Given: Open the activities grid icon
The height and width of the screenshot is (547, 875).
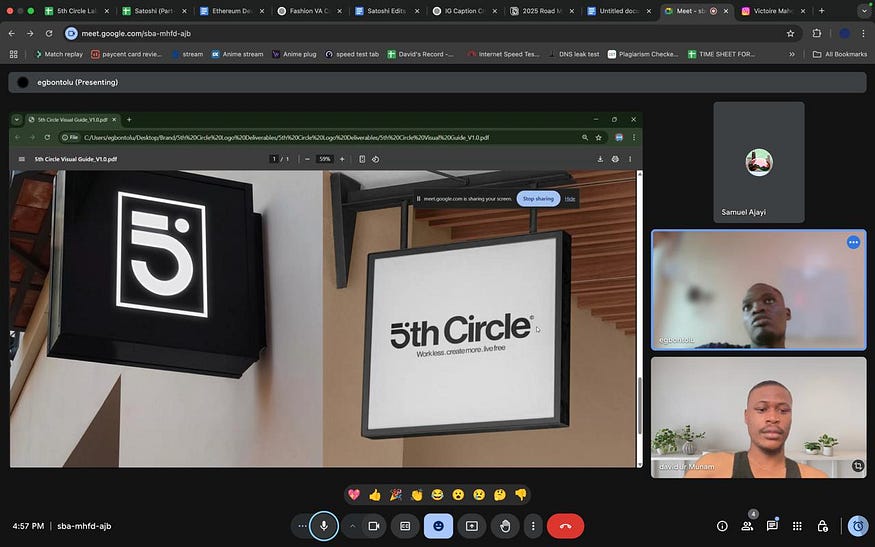Looking at the screenshot, I should click(x=797, y=526).
